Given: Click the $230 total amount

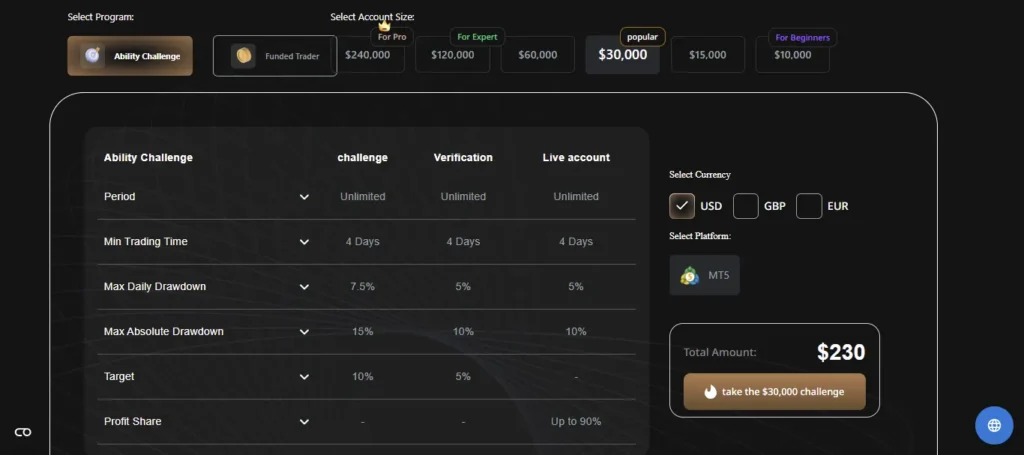Looking at the screenshot, I should click(x=841, y=353).
